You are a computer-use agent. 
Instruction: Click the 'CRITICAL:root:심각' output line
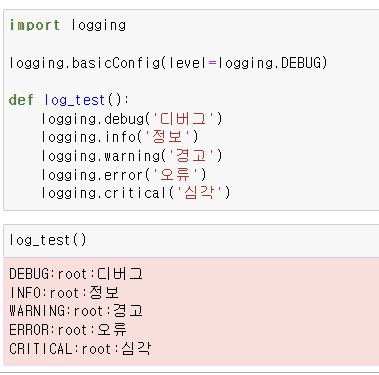point(80,349)
